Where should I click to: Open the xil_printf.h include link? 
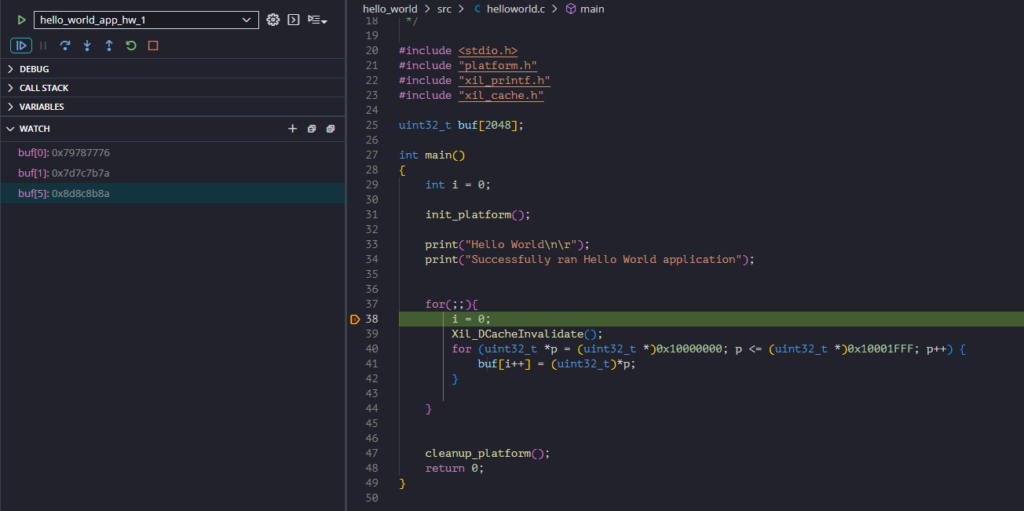[504, 80]
